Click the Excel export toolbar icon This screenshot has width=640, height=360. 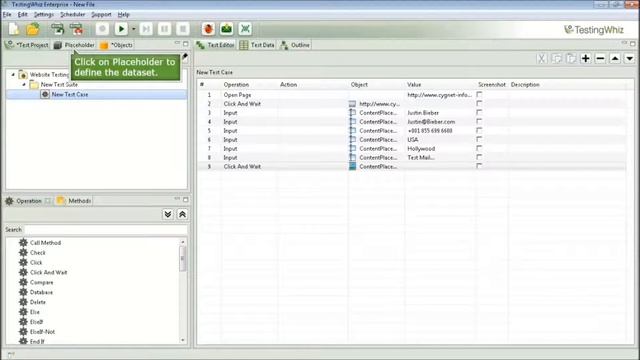(x=245, y=29)
